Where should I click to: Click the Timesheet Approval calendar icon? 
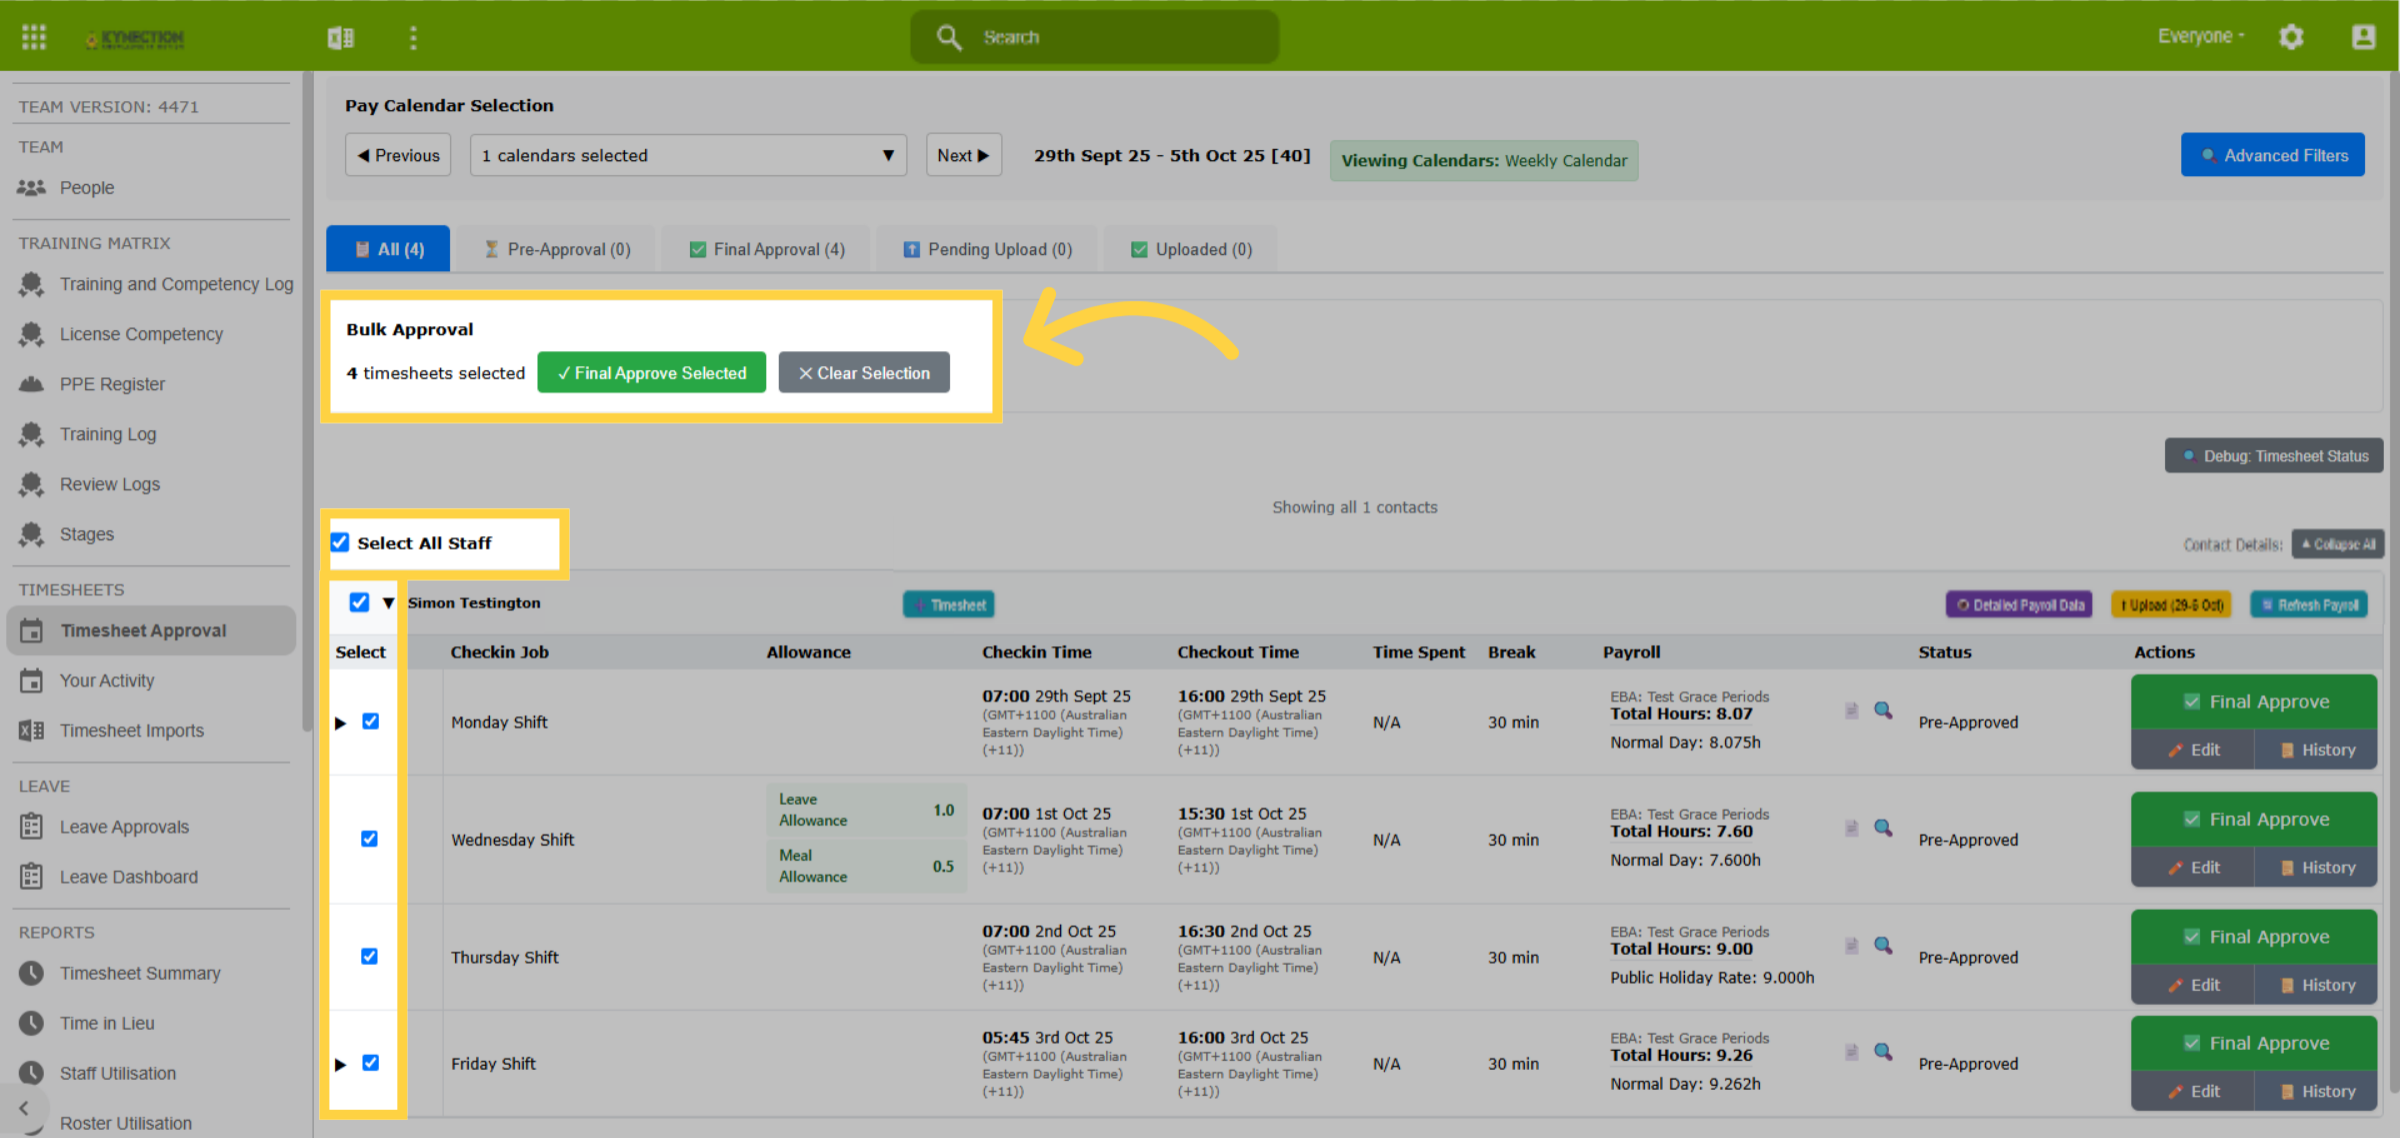pyautogui.click(x=32, y=630)
